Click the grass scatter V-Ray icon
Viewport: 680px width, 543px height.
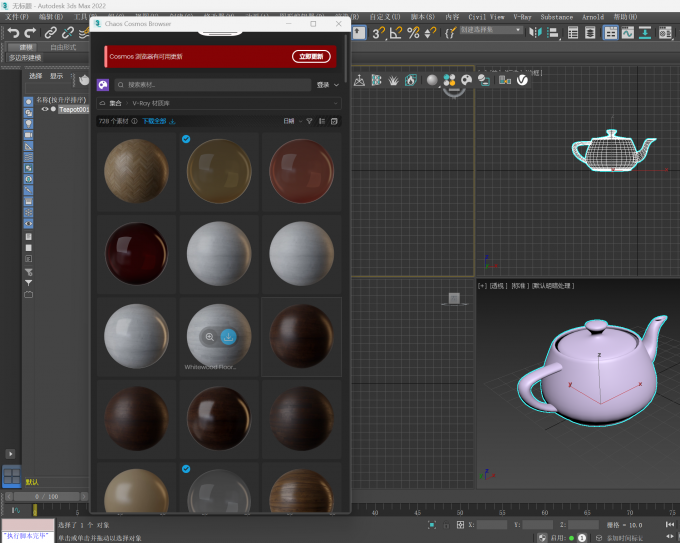click(393, 80)
